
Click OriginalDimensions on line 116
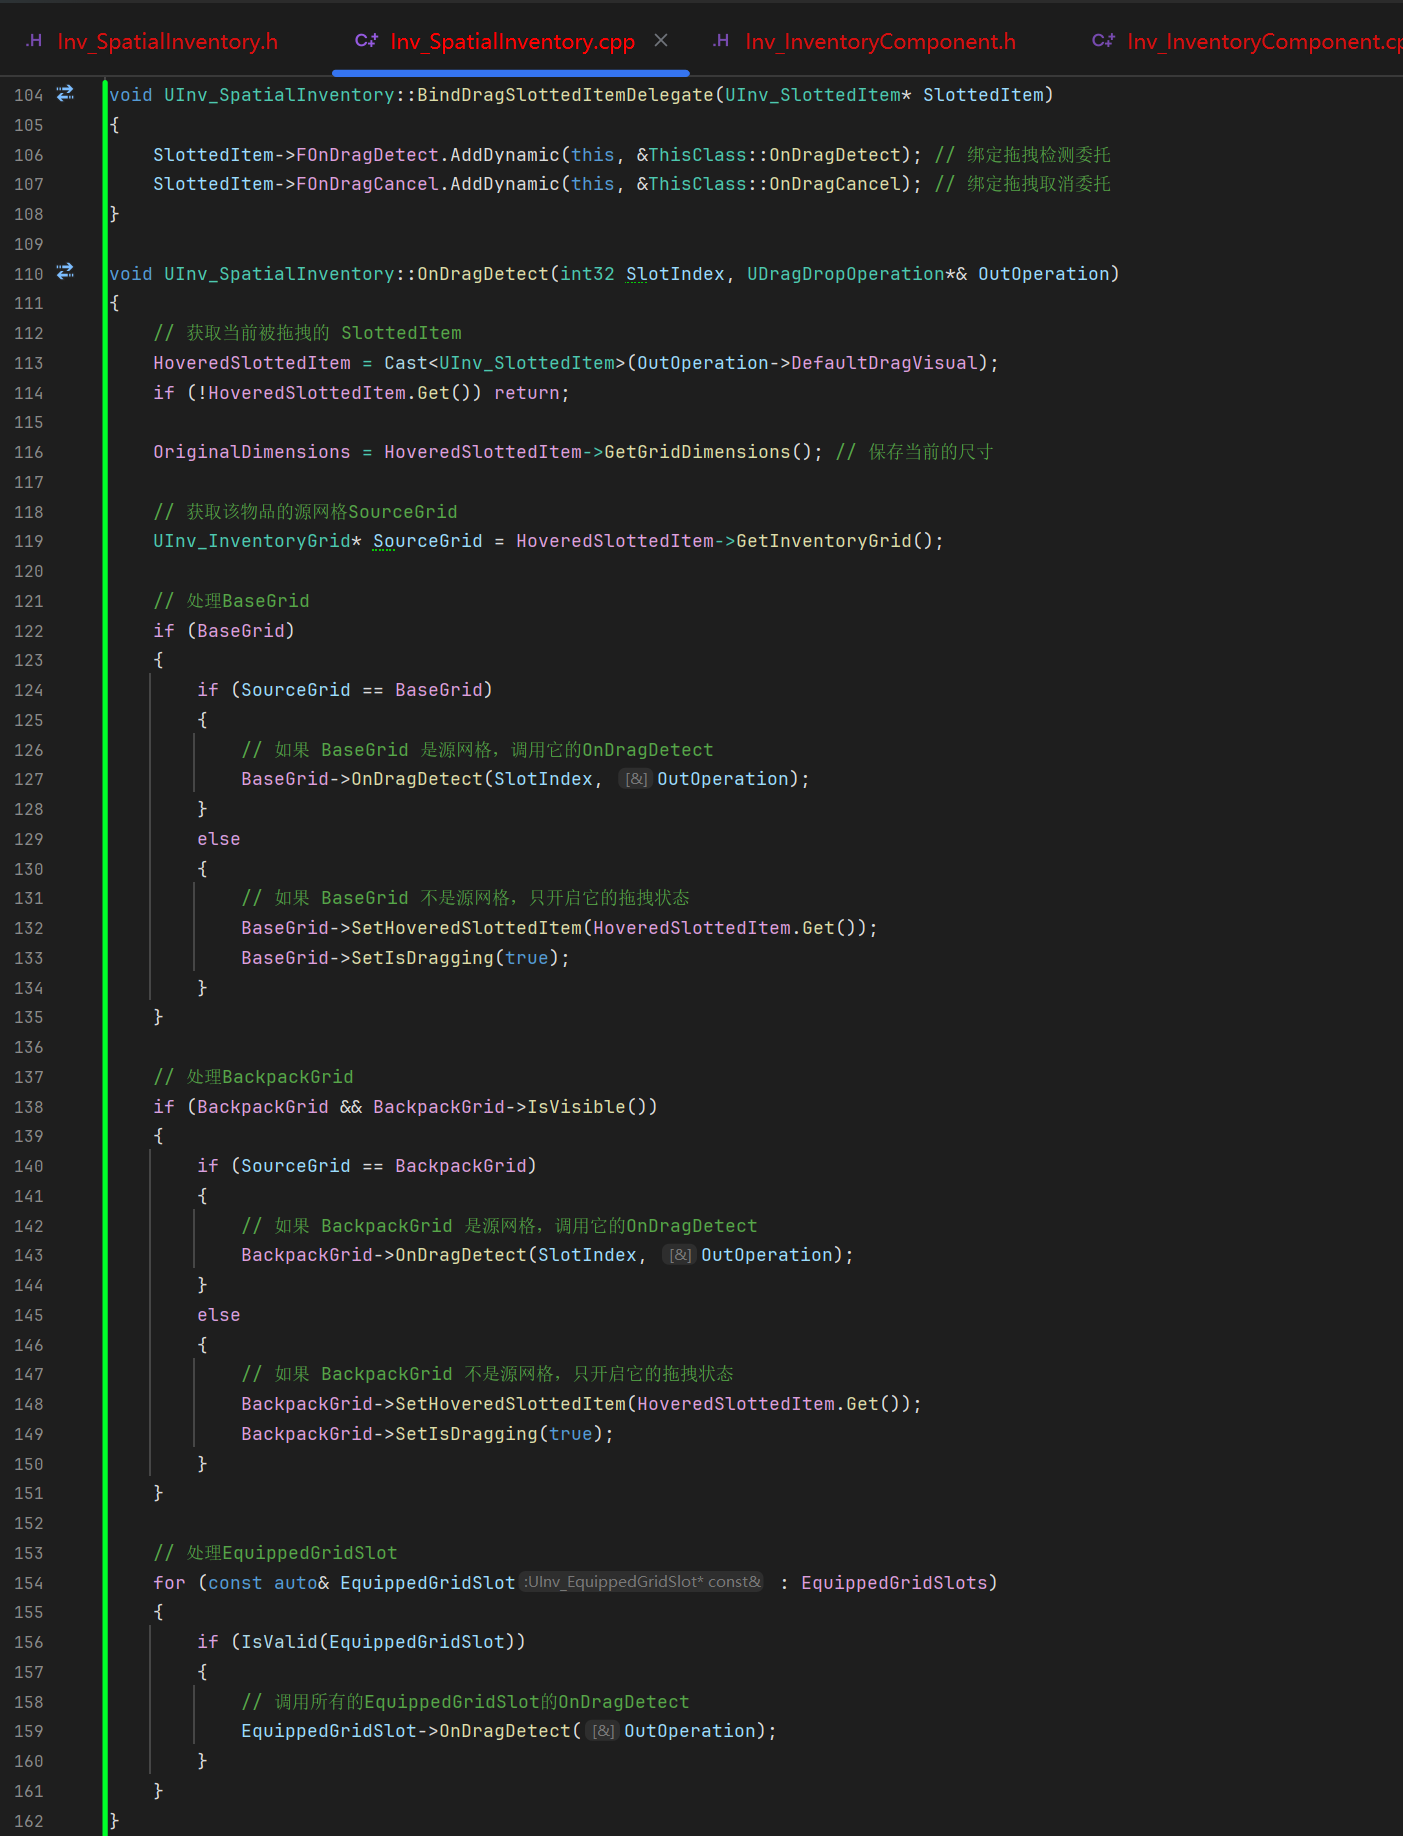(x=252, y=452)
